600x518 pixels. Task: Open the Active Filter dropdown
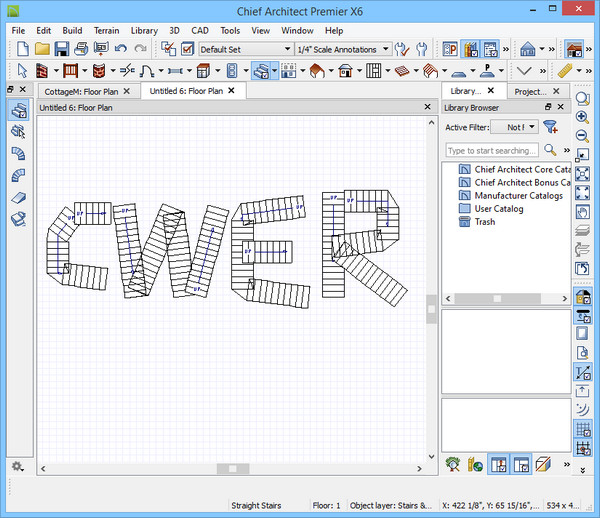pyautogui.click(x=521, y=127)
